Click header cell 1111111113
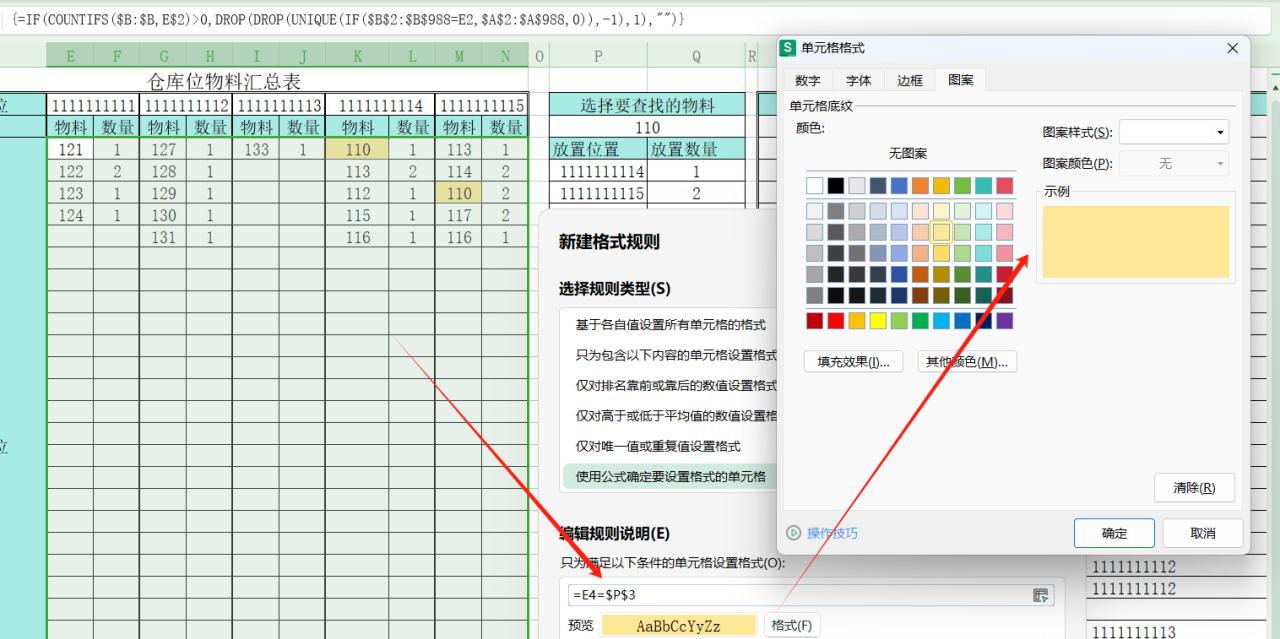 279,105
